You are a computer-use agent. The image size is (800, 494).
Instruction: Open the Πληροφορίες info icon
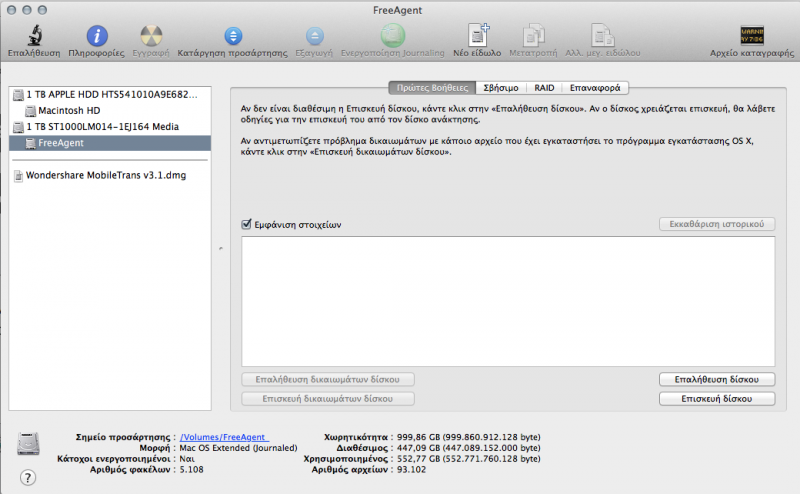(x=96, y=36)
